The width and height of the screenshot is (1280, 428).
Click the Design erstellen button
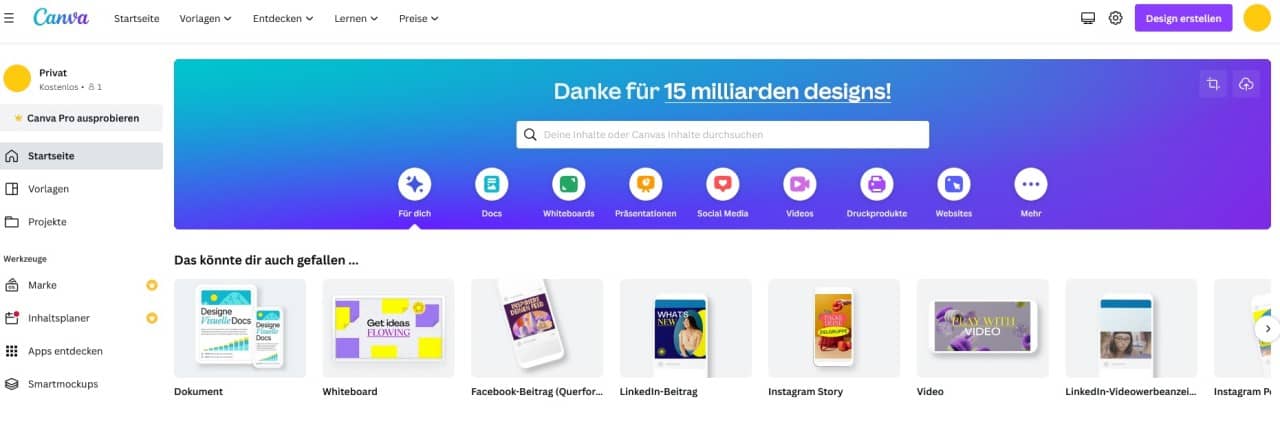(1184, 18)
